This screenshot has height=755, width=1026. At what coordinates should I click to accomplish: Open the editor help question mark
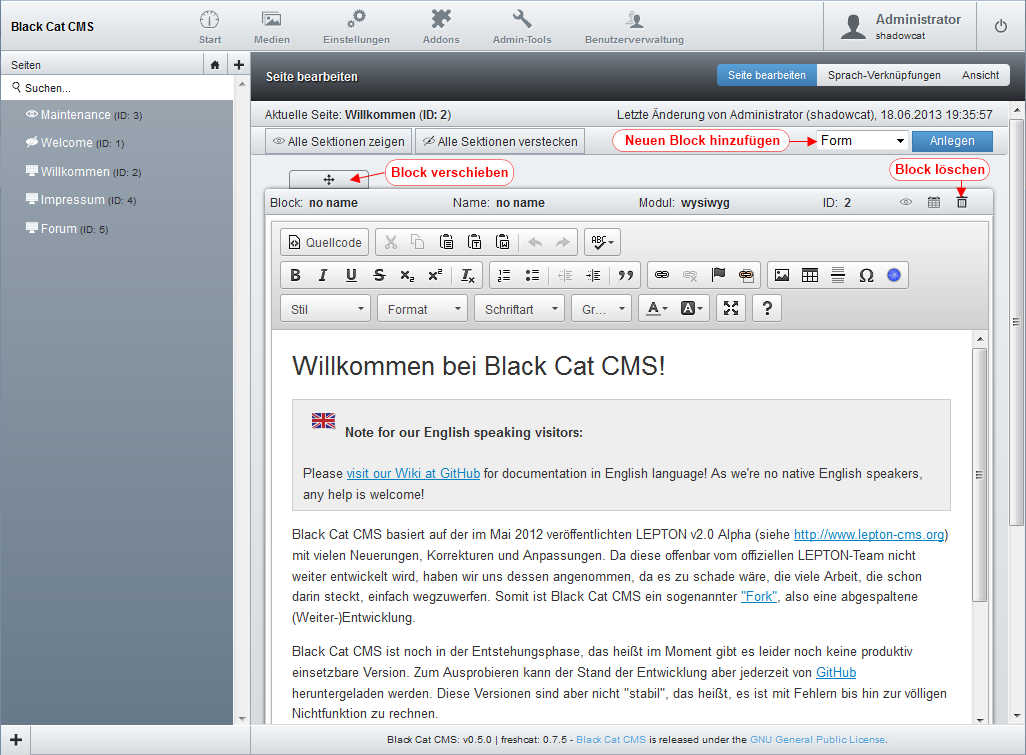pyautogui.click(x=767, y=308)
